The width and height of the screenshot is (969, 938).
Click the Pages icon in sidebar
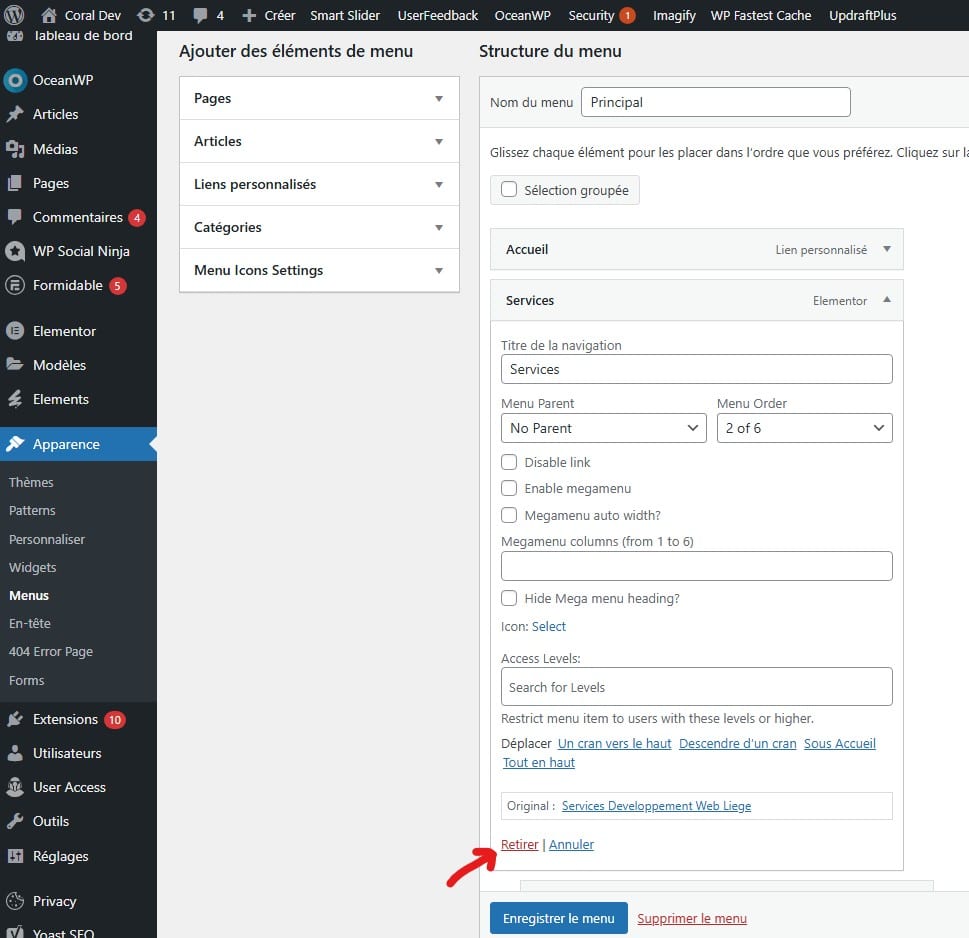[x=15, y=183]
